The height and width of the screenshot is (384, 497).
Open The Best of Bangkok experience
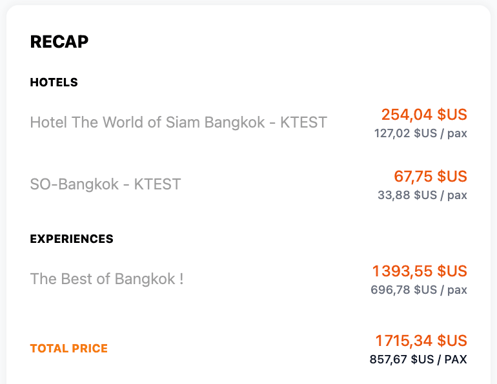pyautogui.click(x=107, y=279)
